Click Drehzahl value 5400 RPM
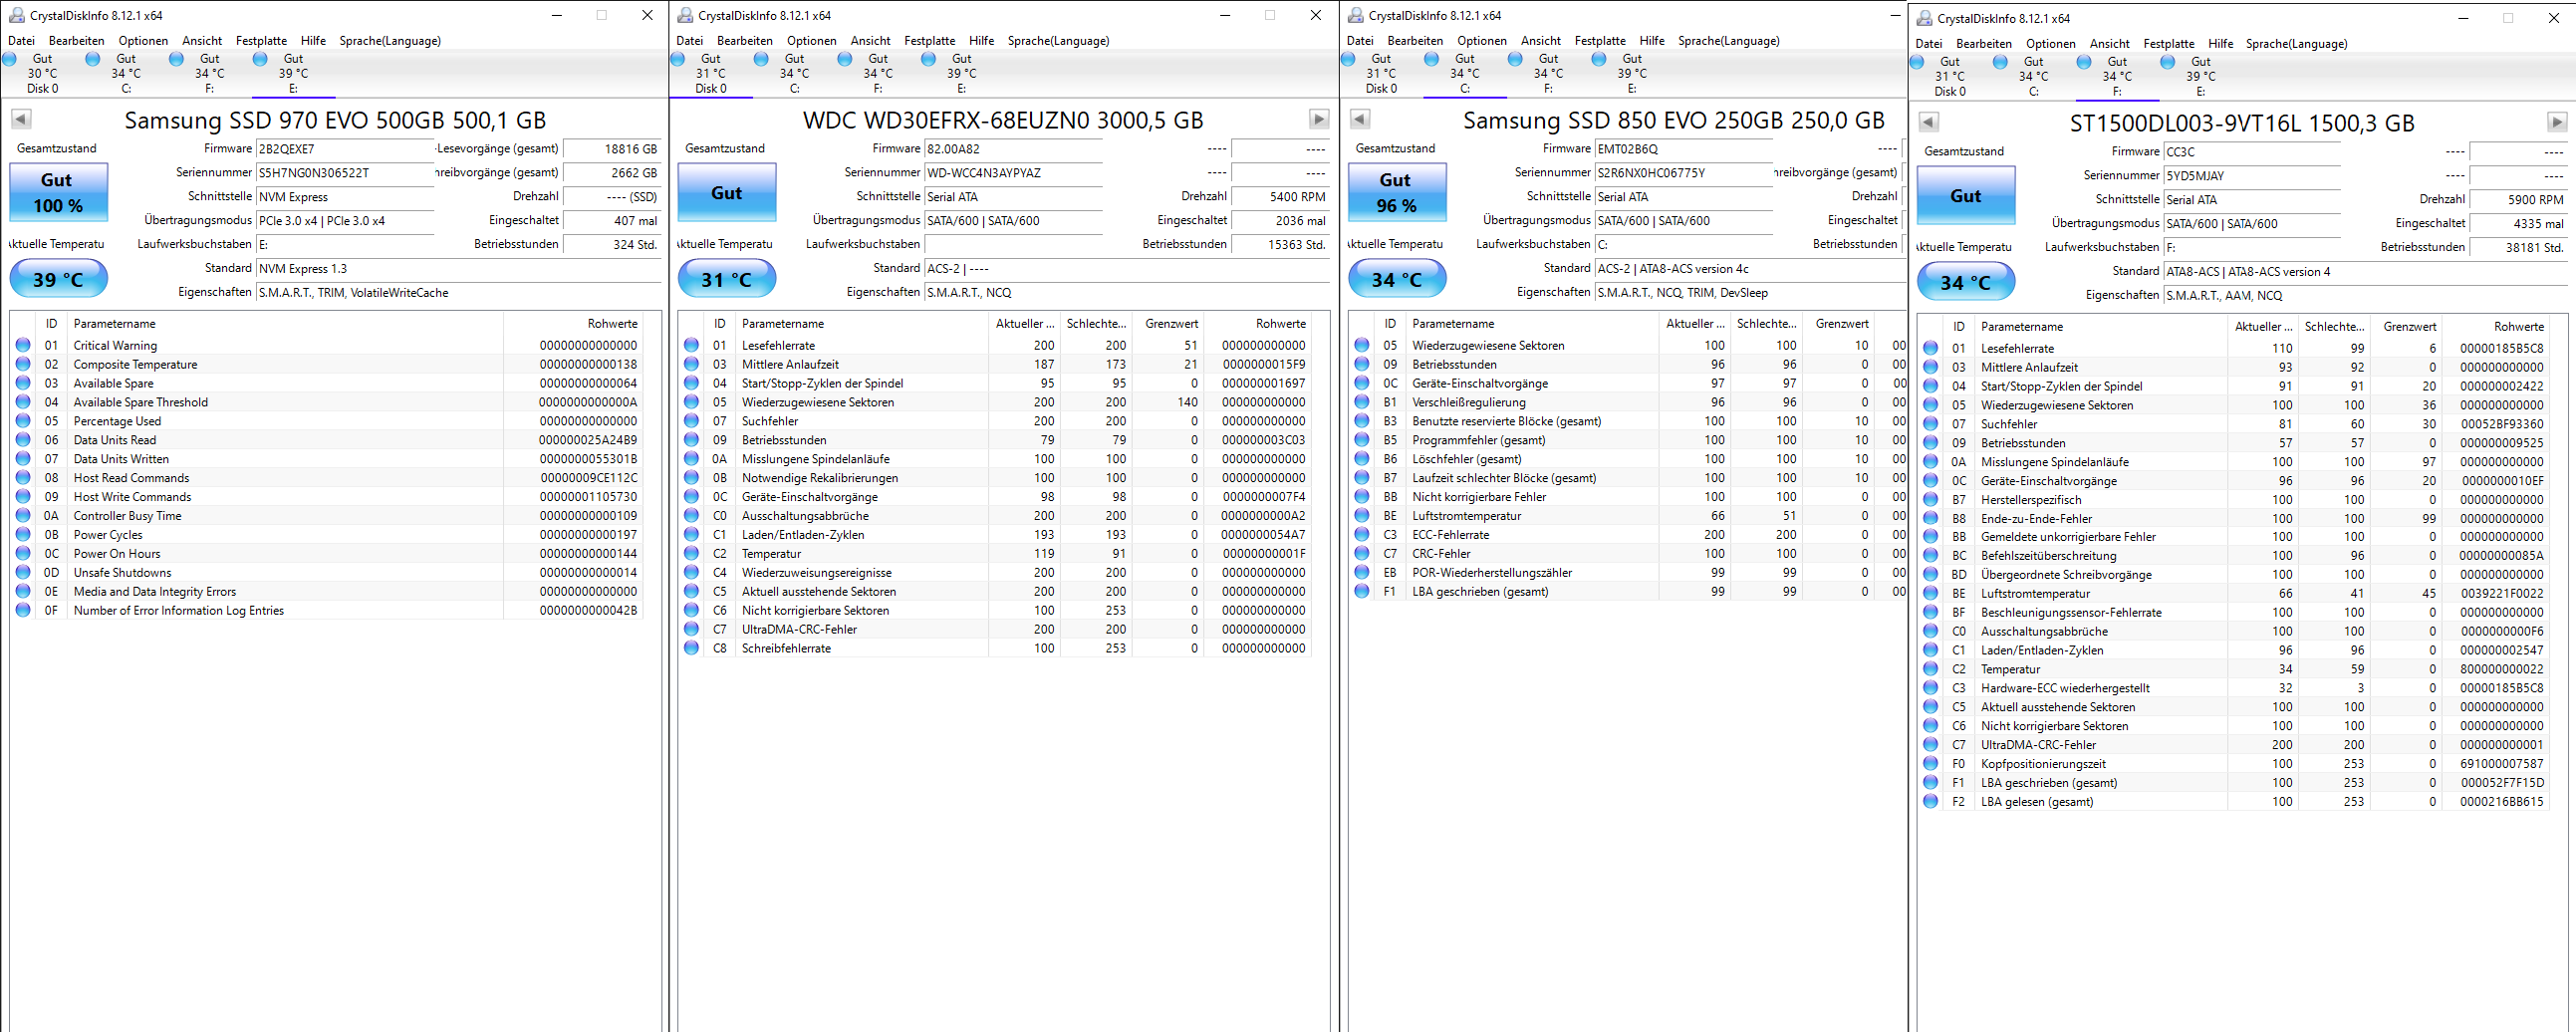The height and width of the screenshot is (1032, 2576). (1279, 197)
